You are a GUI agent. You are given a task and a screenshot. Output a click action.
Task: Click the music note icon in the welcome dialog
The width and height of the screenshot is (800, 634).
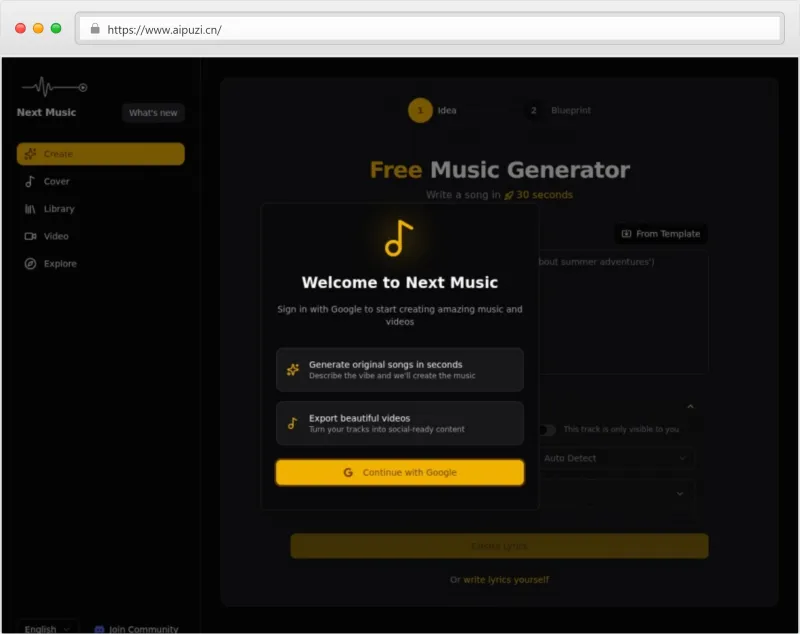pyautogui.click(x=397, y=238)
